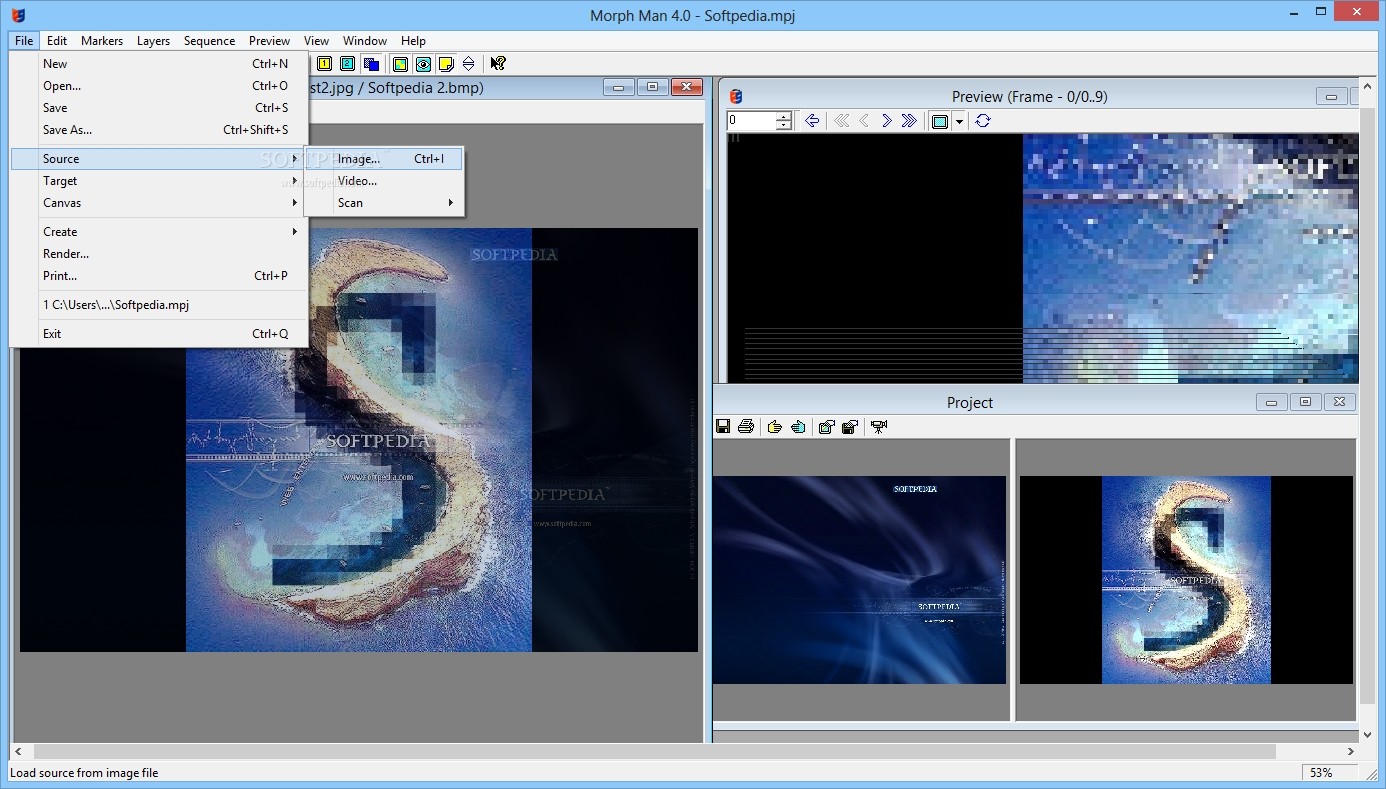
Task: Click the printer icon in Project toolbar
Action: (745, 427)
